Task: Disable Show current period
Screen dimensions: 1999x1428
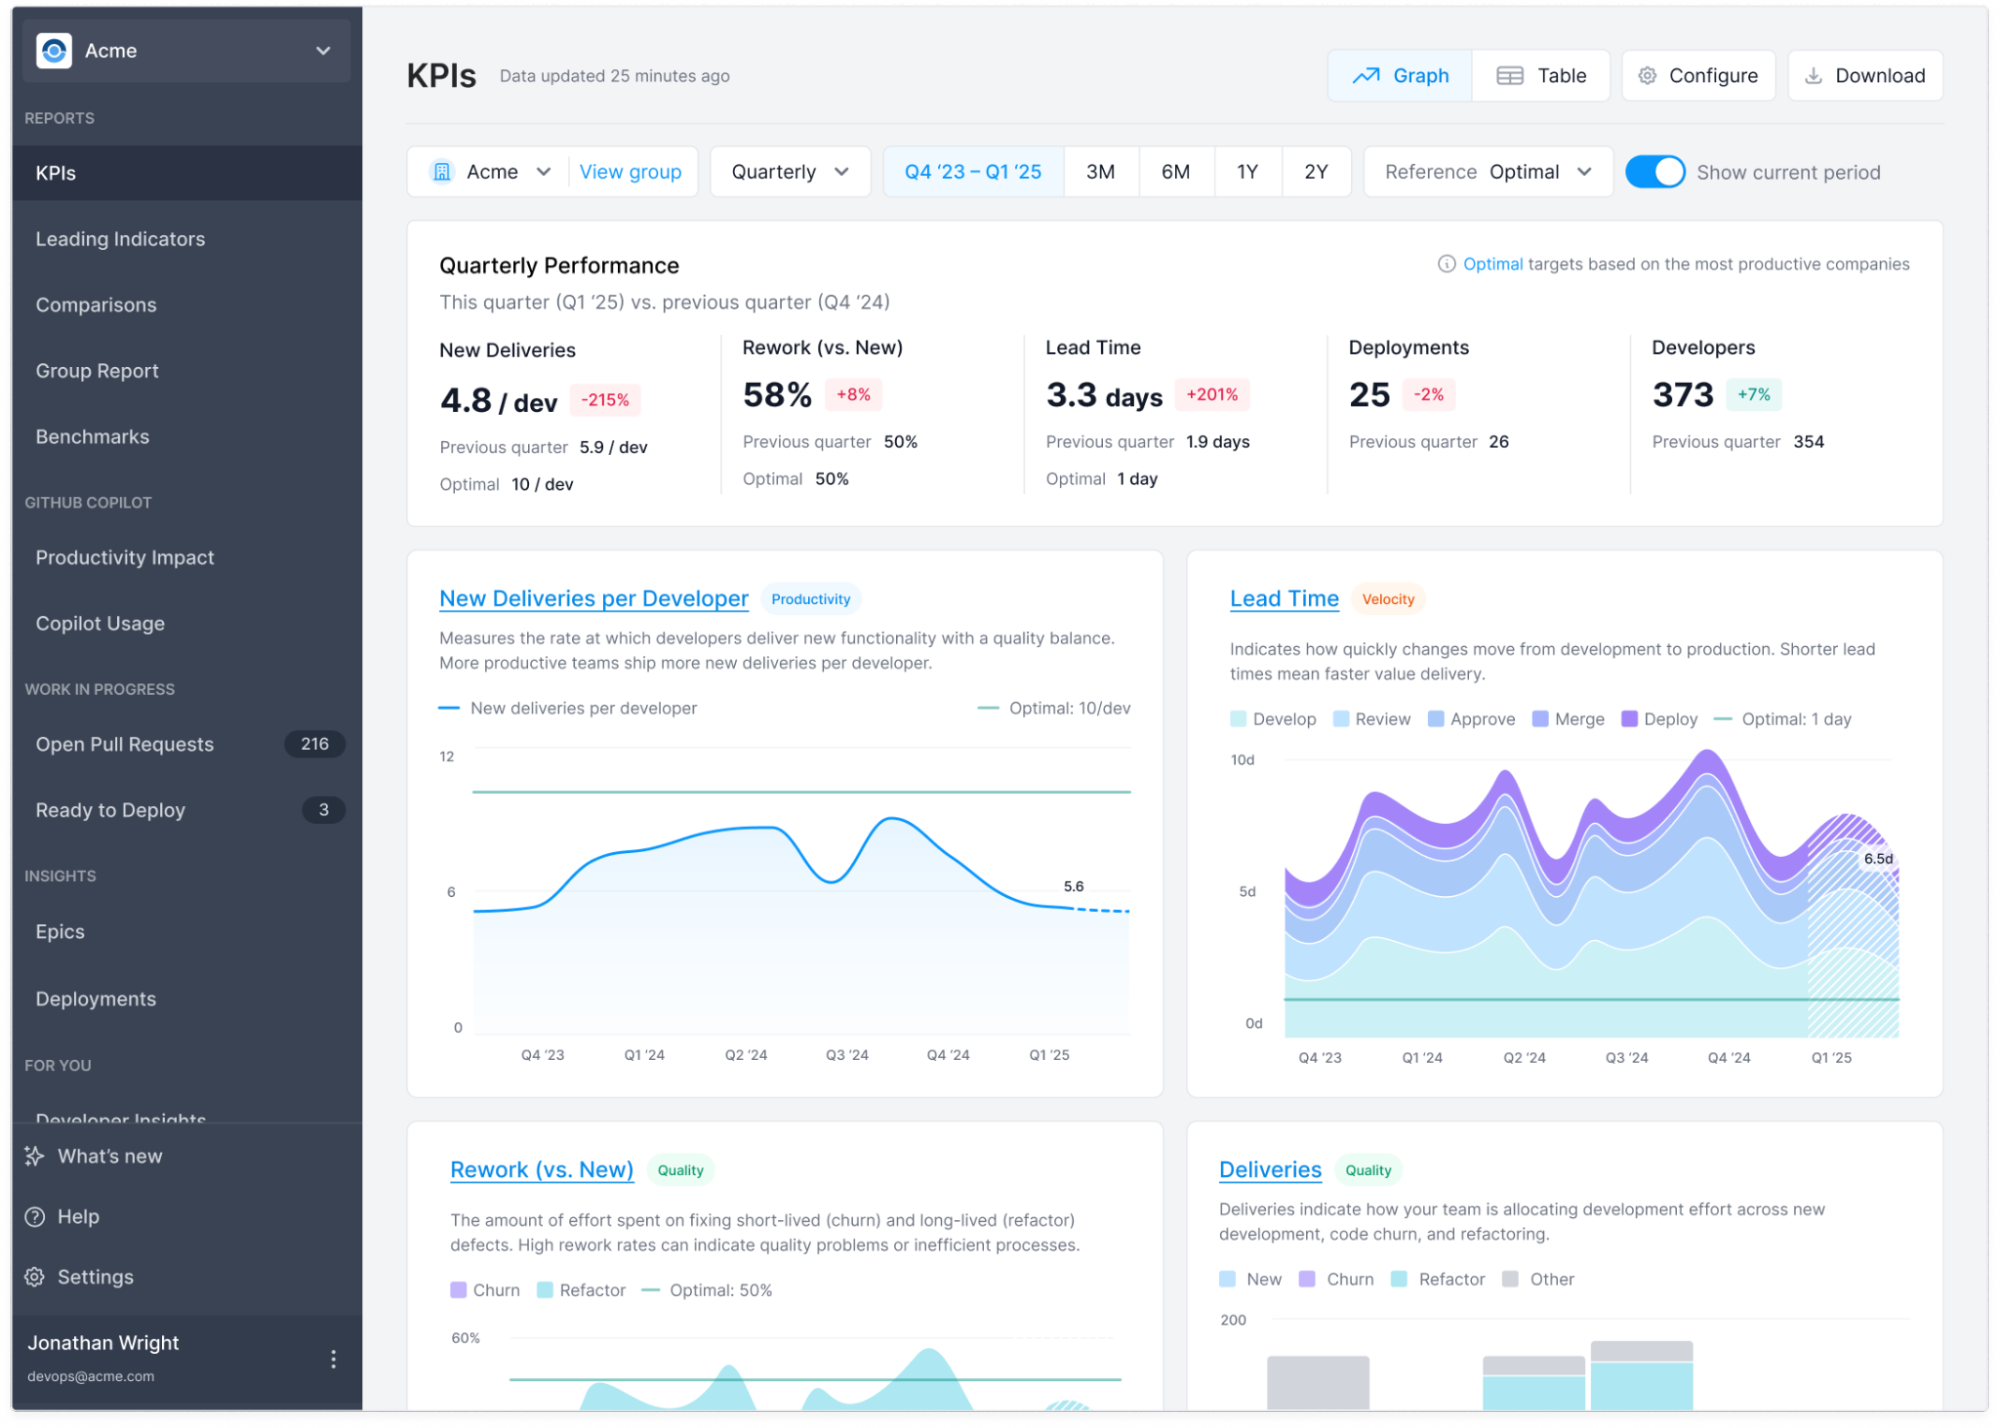Action: click(x=1656, y=171)
